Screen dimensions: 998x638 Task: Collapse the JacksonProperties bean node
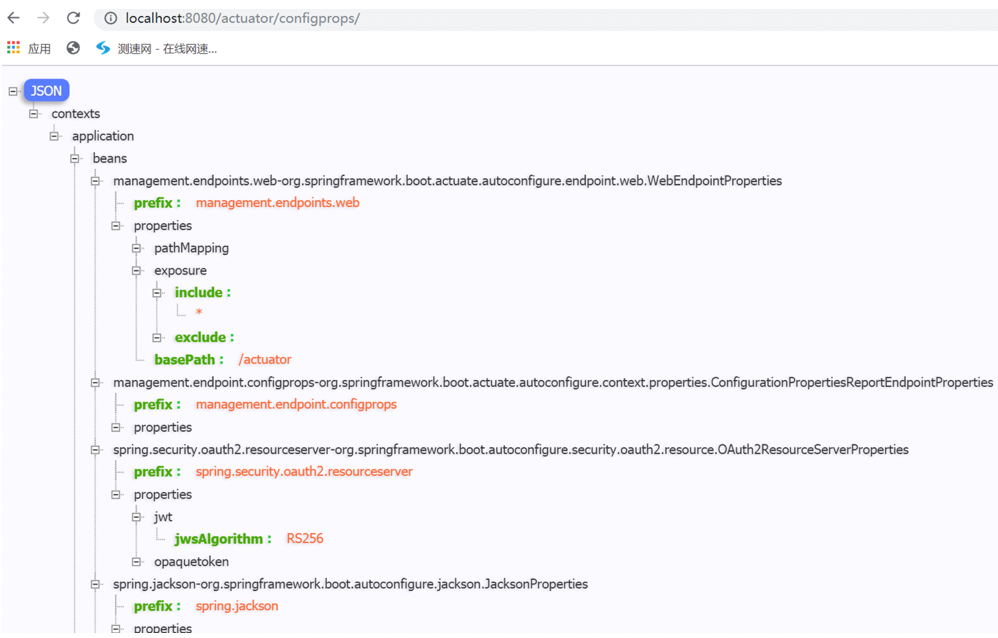(95, 584)
